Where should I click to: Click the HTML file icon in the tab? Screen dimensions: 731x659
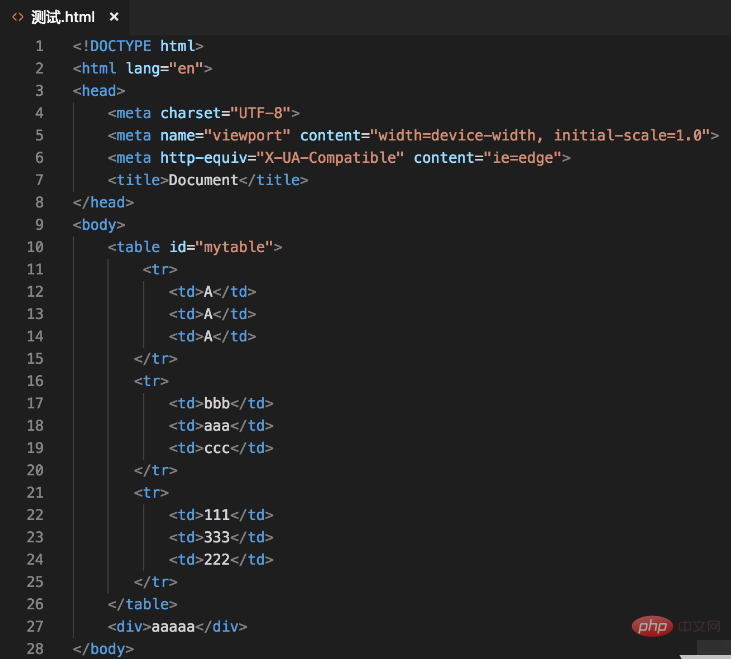coord(17,17)
